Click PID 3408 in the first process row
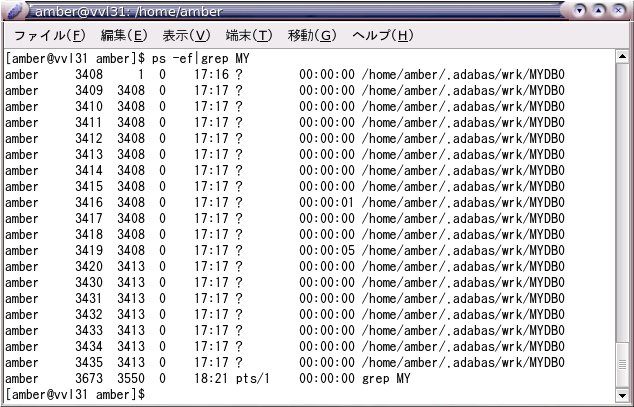This screenshot has height=407, width=634. [x=89, y=75]
